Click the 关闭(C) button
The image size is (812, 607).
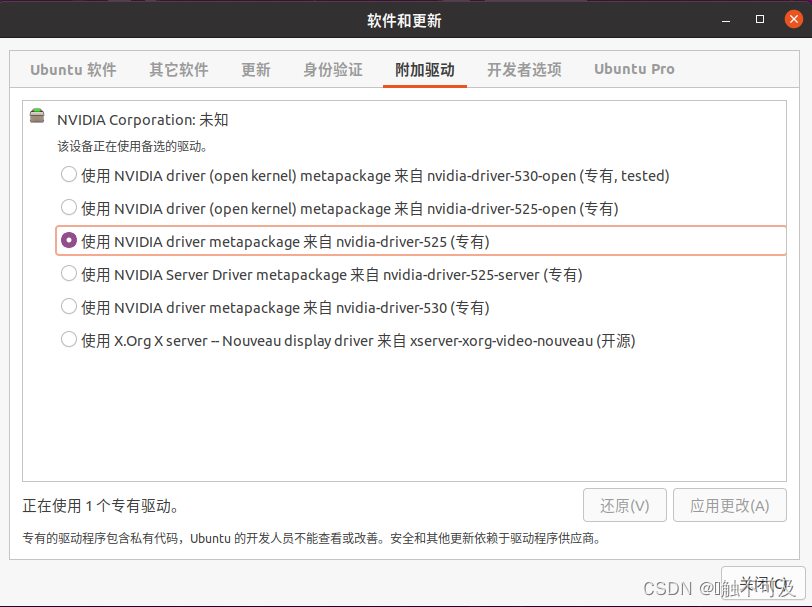point(763,584)
